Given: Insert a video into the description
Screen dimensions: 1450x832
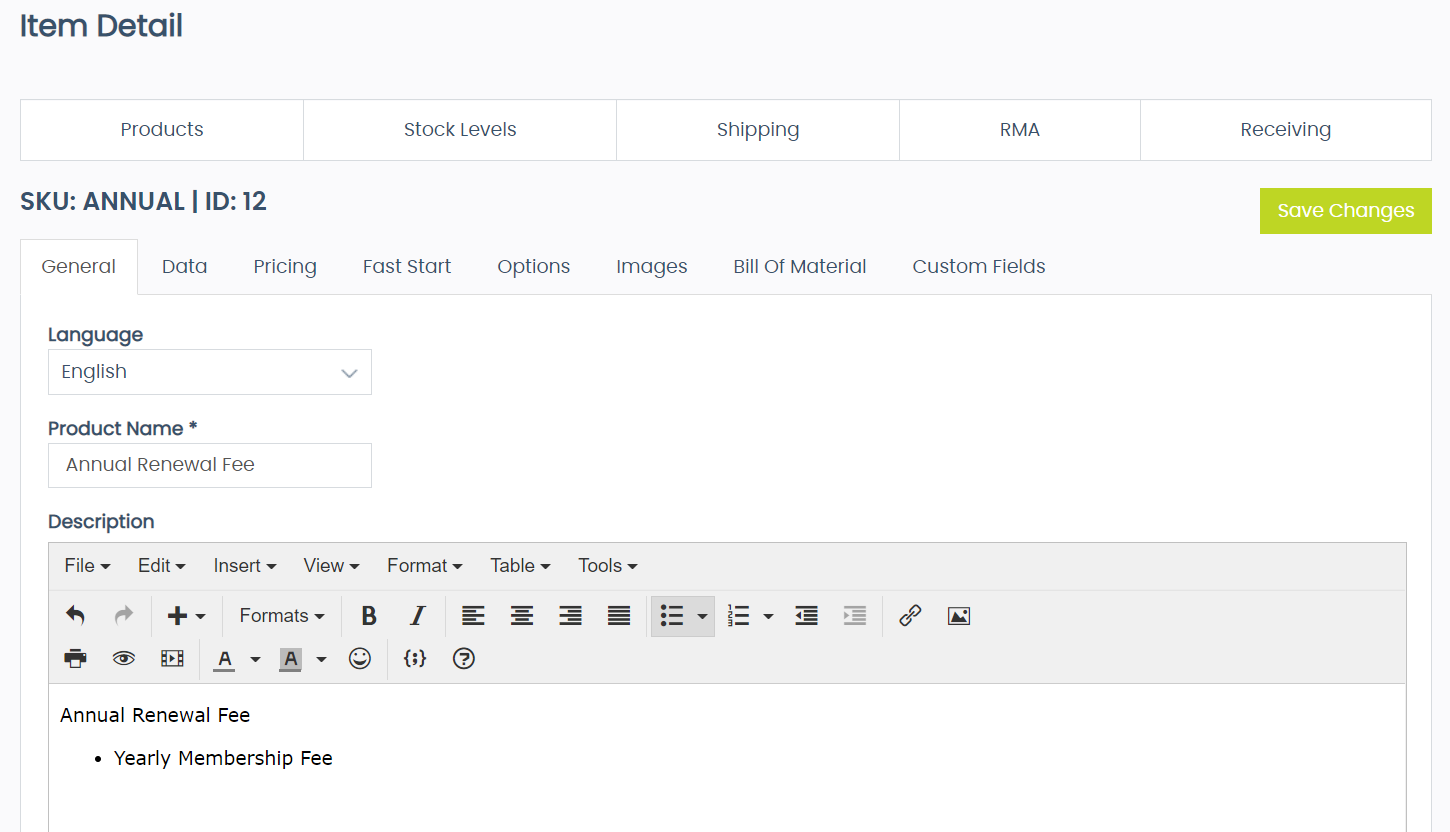Looking at the screenshot, I should coord(172,658).
